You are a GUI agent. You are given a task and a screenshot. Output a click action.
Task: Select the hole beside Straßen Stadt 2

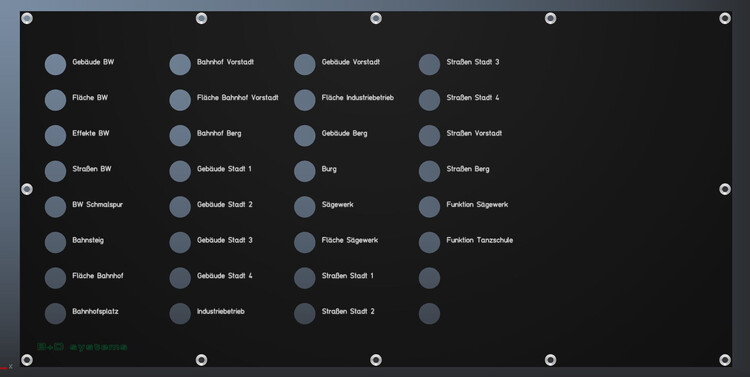point(305,314)
